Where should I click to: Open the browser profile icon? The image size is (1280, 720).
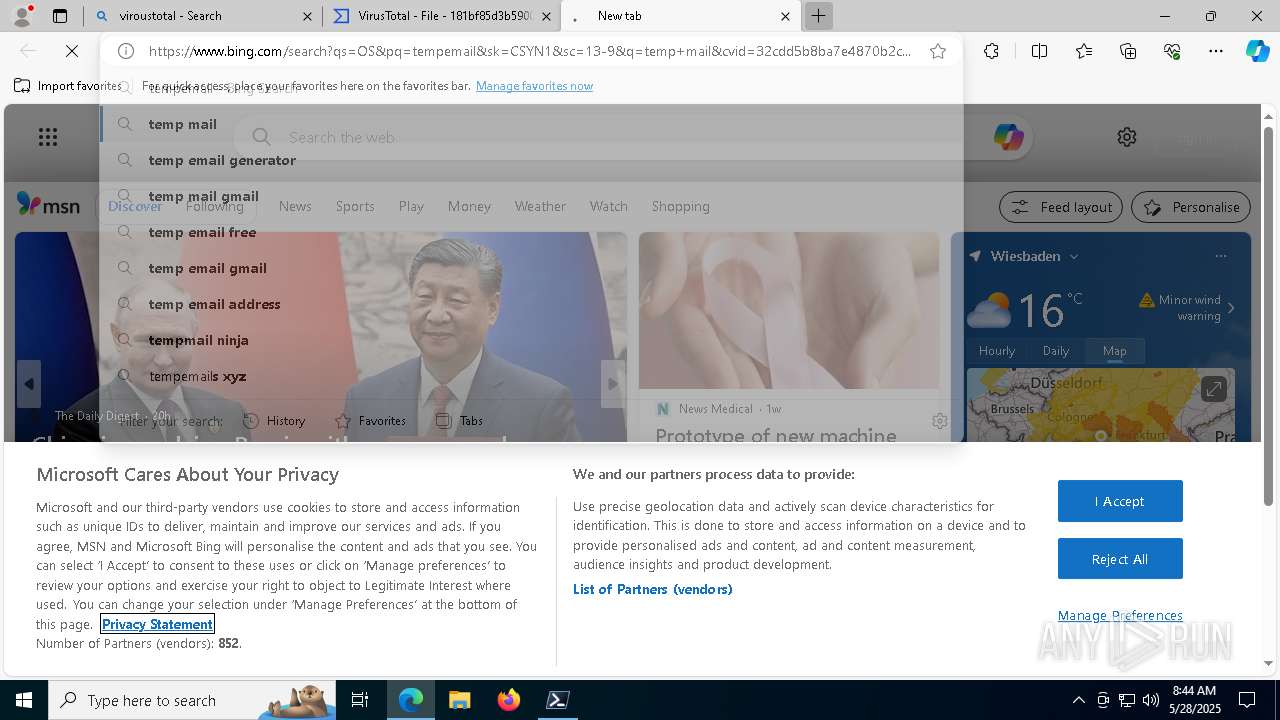(22, 16)
